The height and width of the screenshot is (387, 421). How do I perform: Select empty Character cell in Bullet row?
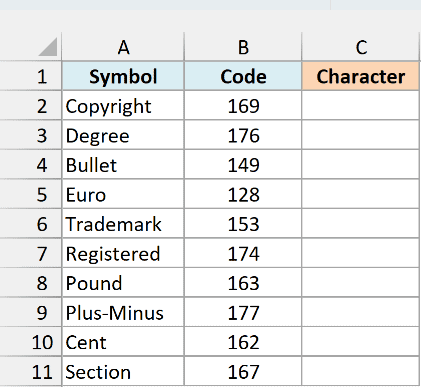coord(361,165)
